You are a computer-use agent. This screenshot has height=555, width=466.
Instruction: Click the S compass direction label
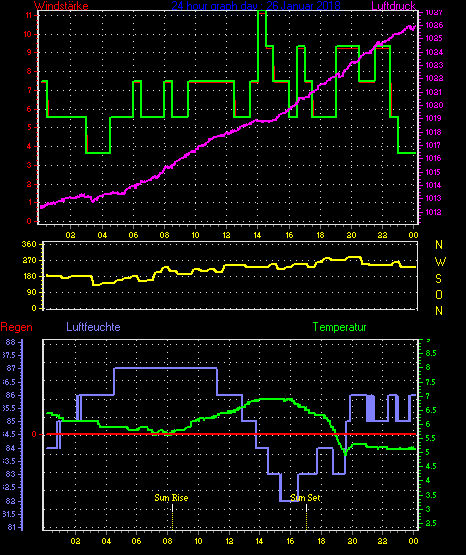click(438, 279)
